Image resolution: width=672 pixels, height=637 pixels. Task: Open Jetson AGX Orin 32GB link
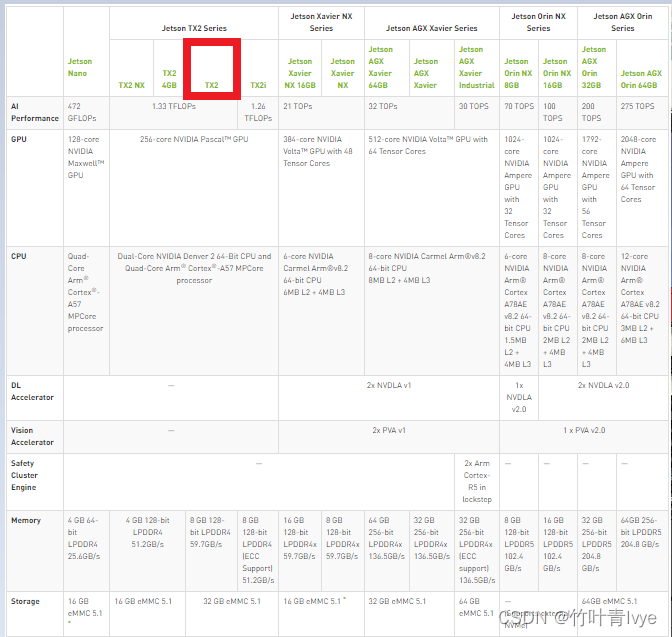tap(594, 67)
